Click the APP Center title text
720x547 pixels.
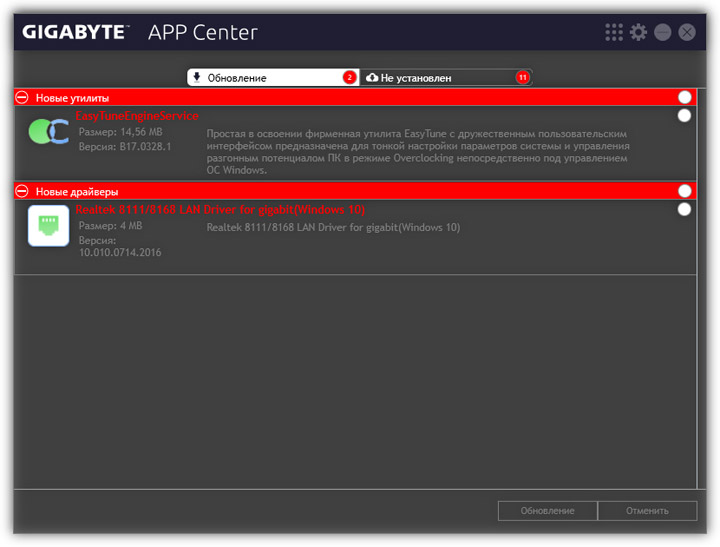point(202,33)
